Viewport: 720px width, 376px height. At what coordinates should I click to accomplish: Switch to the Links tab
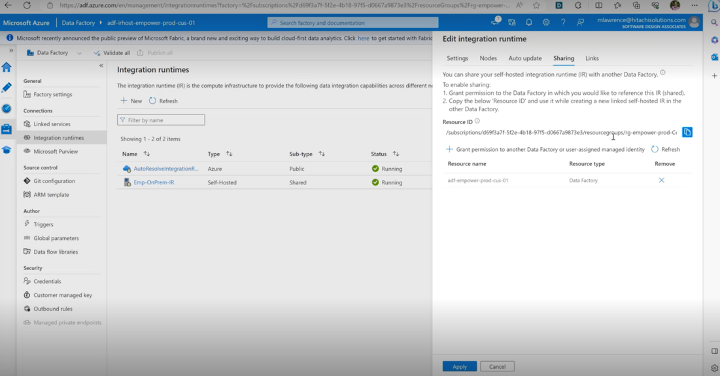592,58
